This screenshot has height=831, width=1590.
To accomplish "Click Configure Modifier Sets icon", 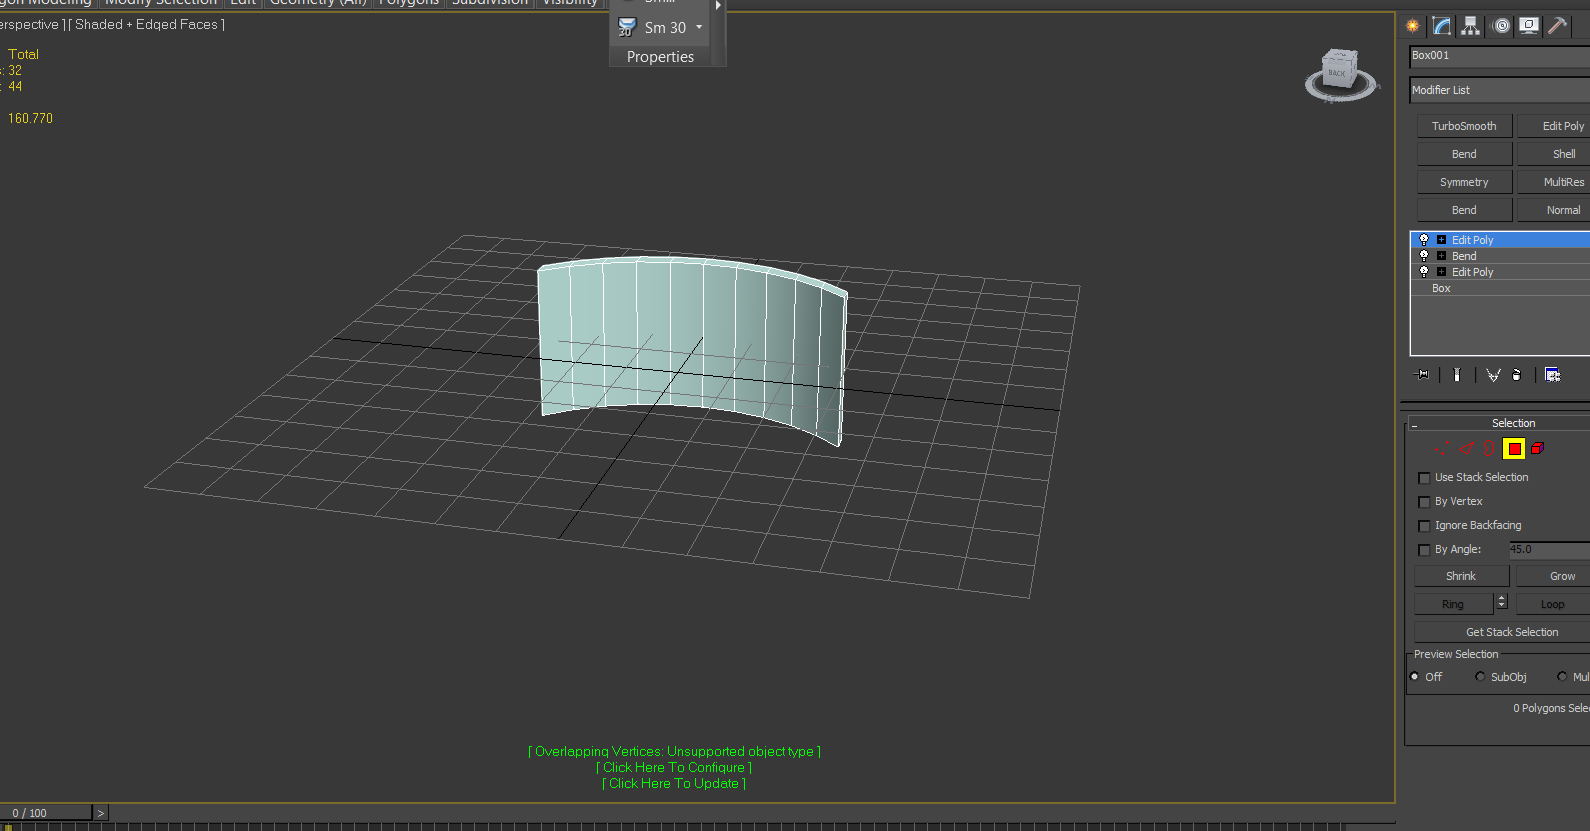I will (1552, 375).
